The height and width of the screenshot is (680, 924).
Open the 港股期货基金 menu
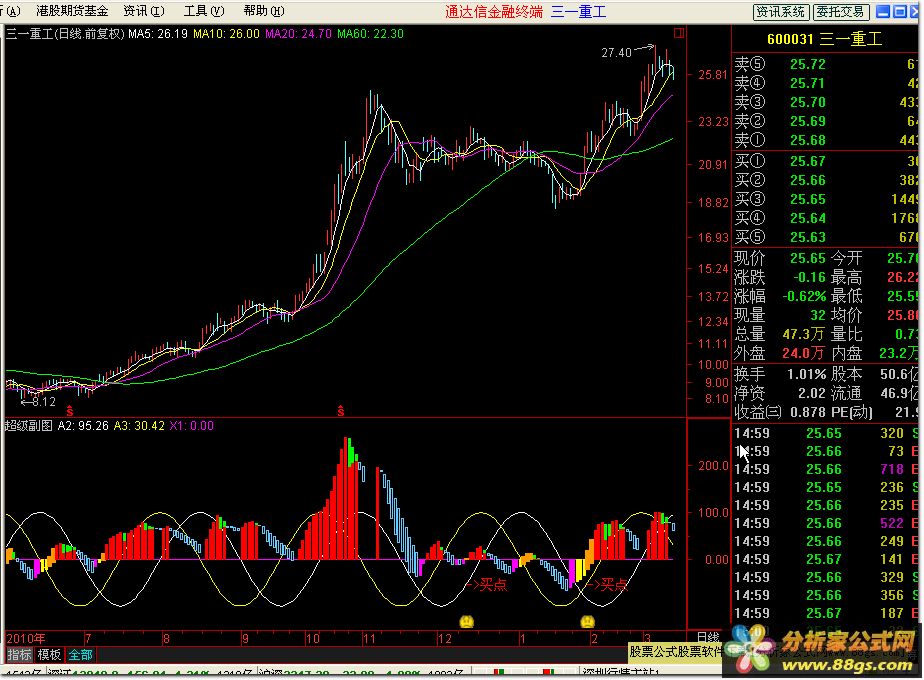click(72, 11)
